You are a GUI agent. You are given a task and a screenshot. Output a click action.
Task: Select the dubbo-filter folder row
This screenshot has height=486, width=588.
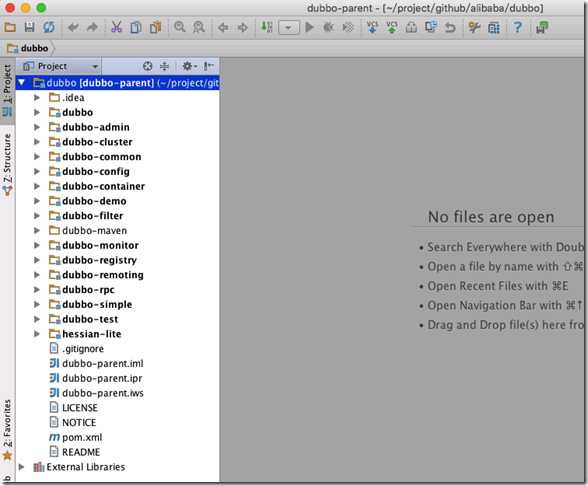(118, 216)
